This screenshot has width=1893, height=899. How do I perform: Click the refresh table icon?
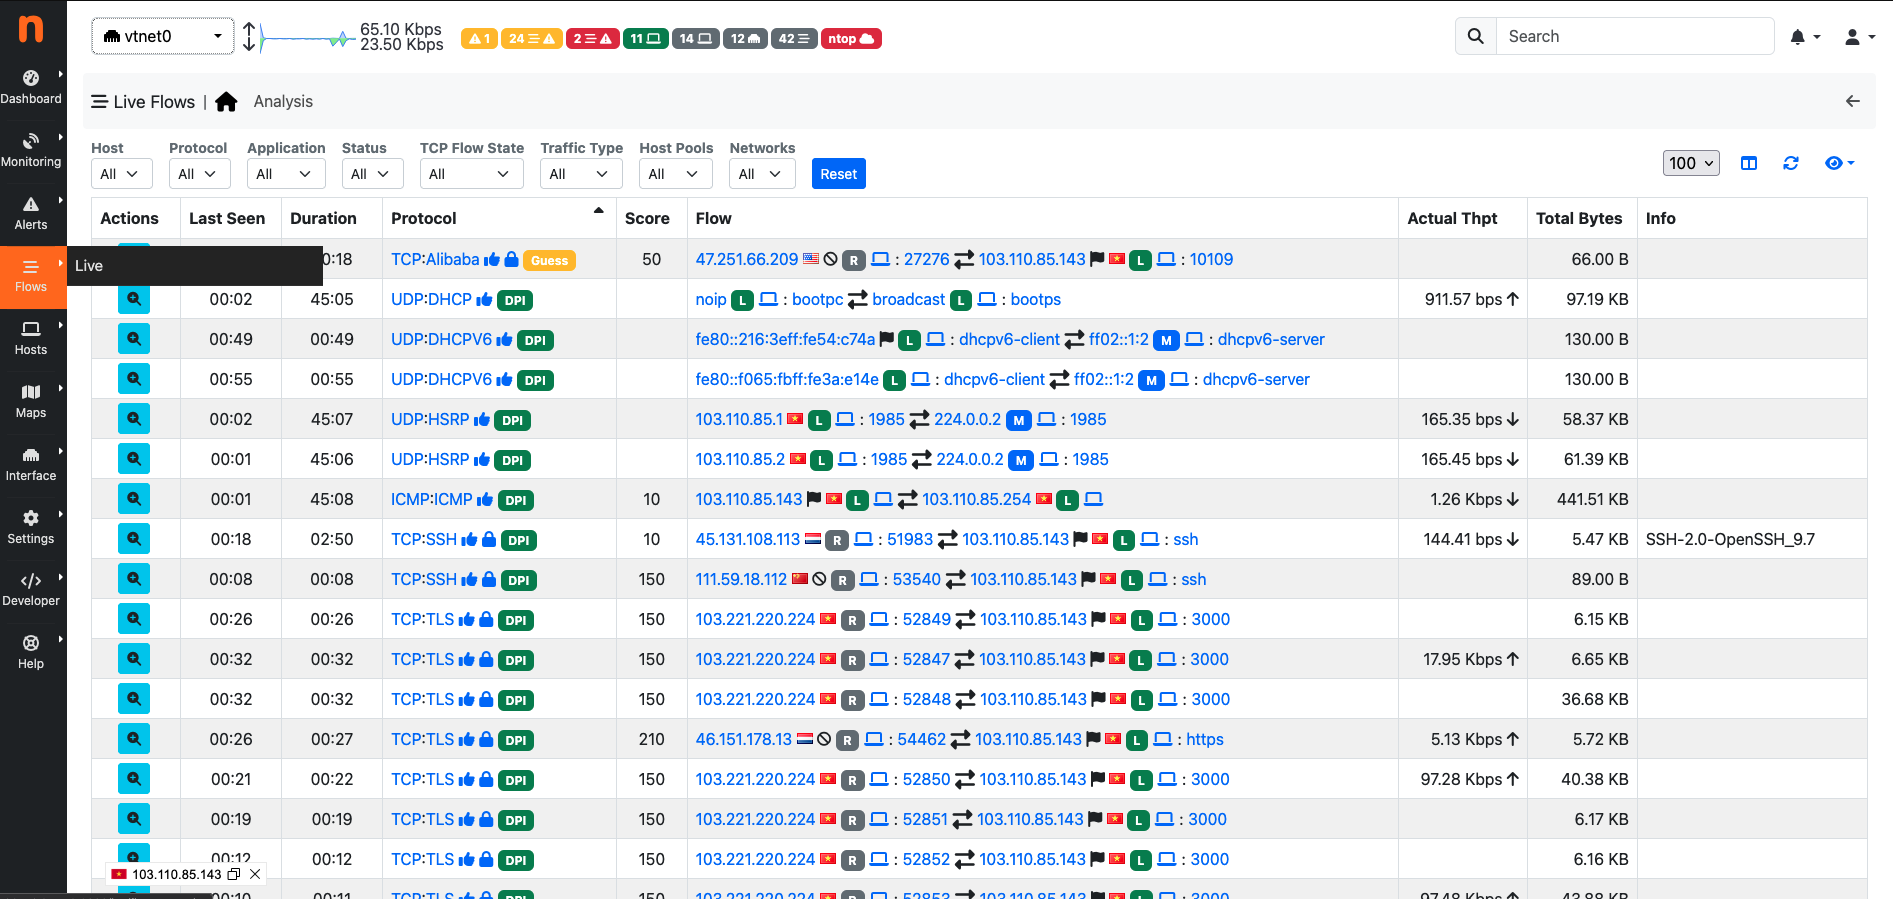(1790, 163)
